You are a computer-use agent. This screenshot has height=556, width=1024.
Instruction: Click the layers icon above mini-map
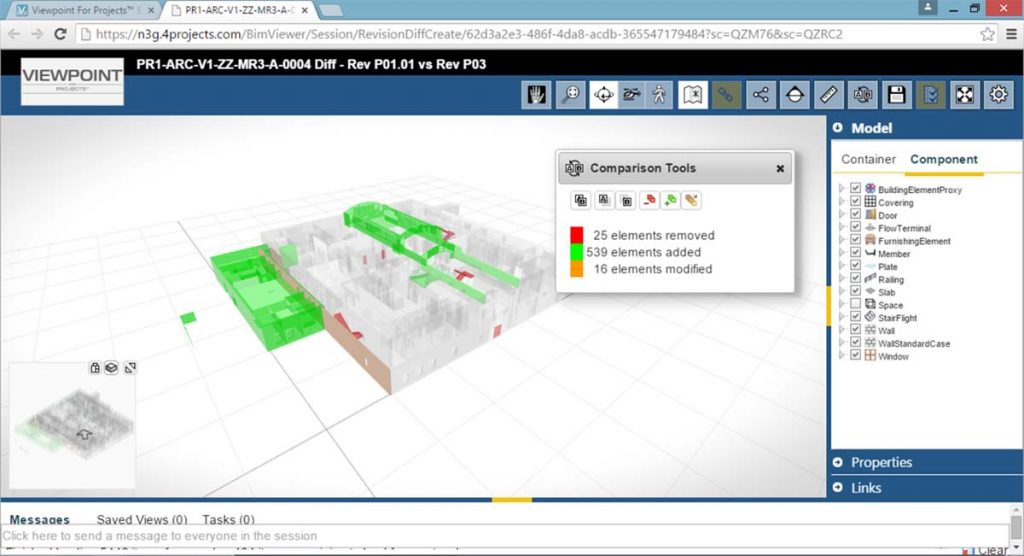pos(112,368)
